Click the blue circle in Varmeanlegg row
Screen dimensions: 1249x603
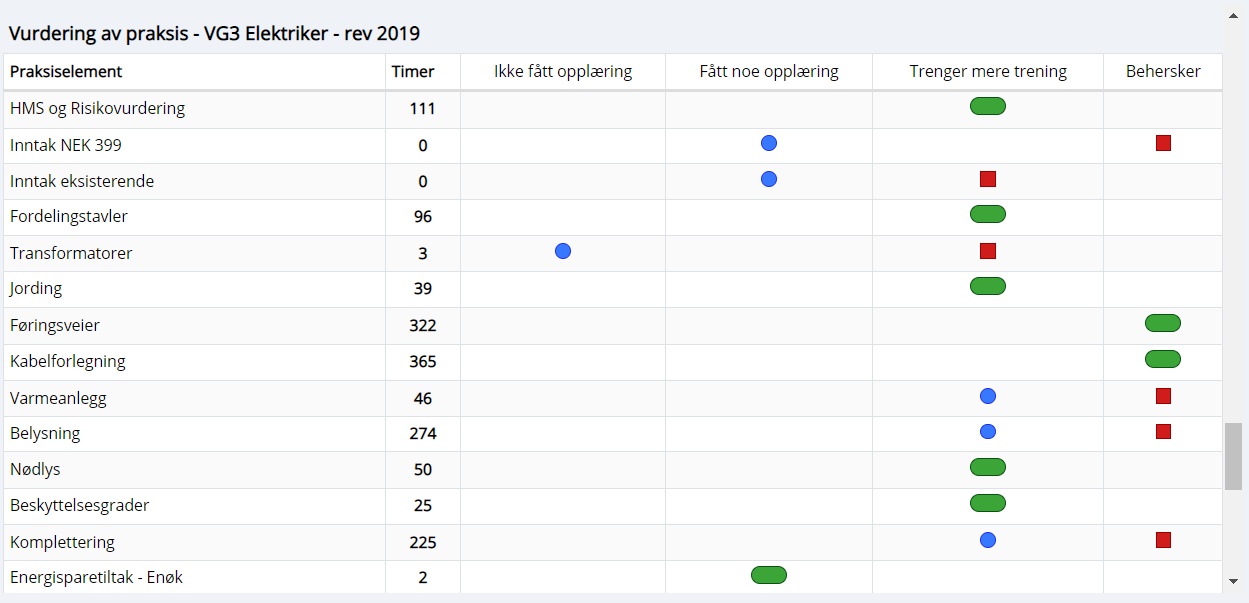[988, 396]
